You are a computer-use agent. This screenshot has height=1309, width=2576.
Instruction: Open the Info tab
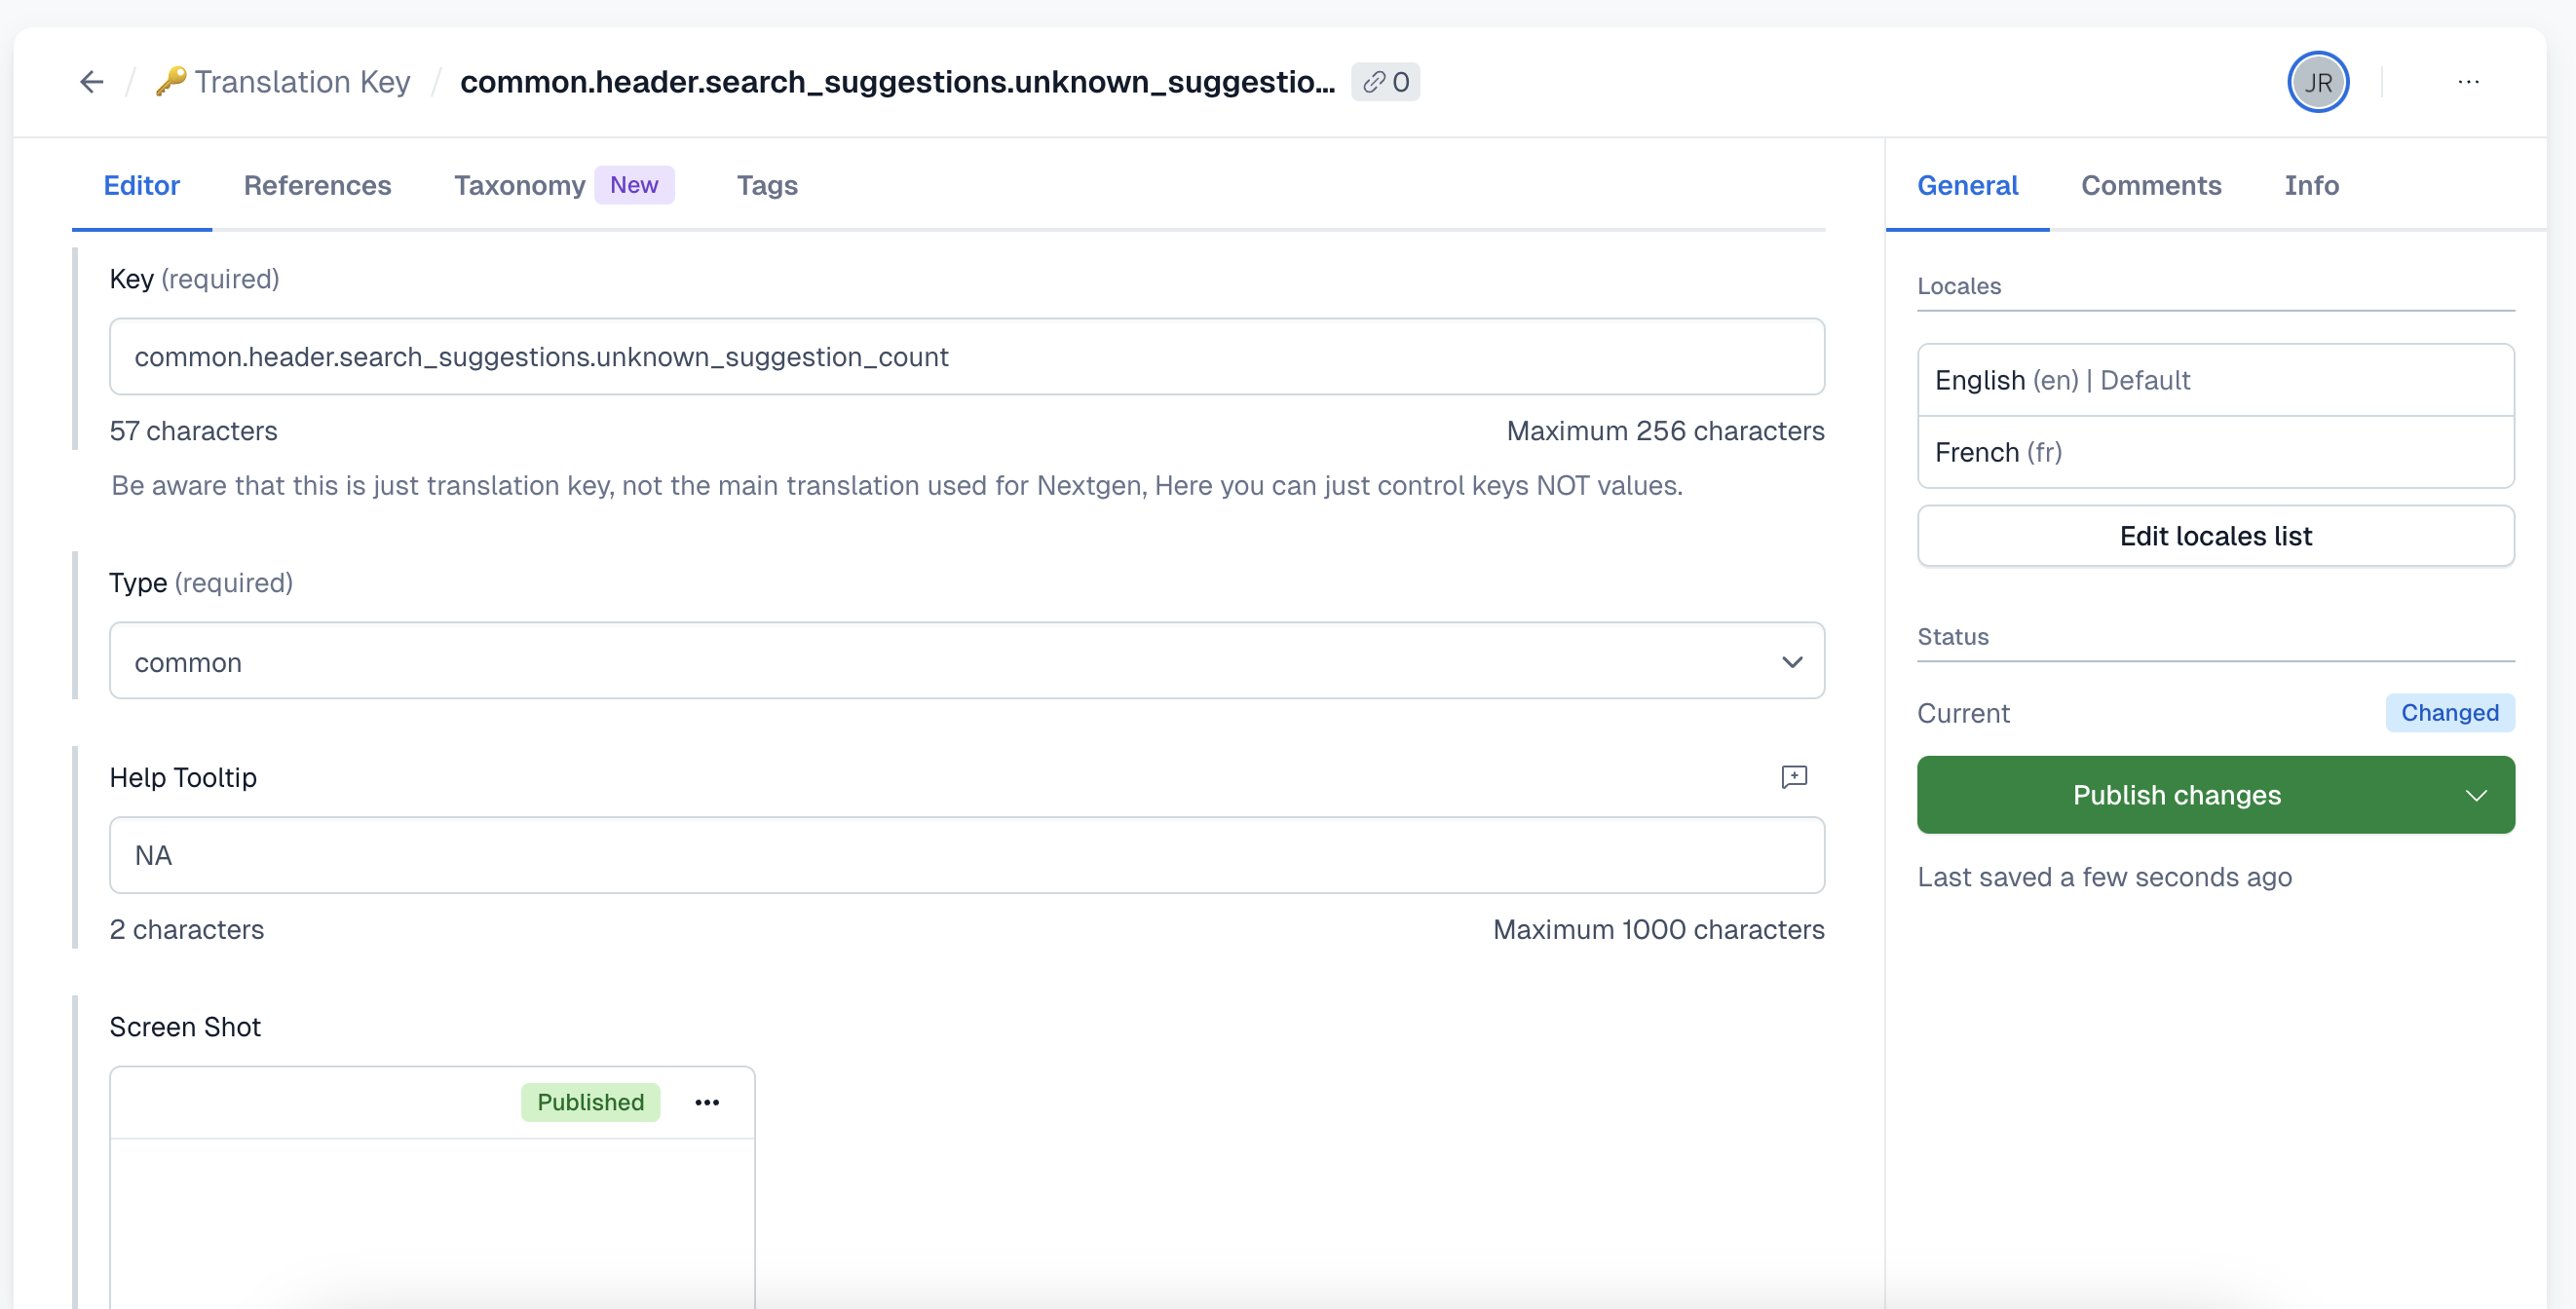coord(2311,185)
